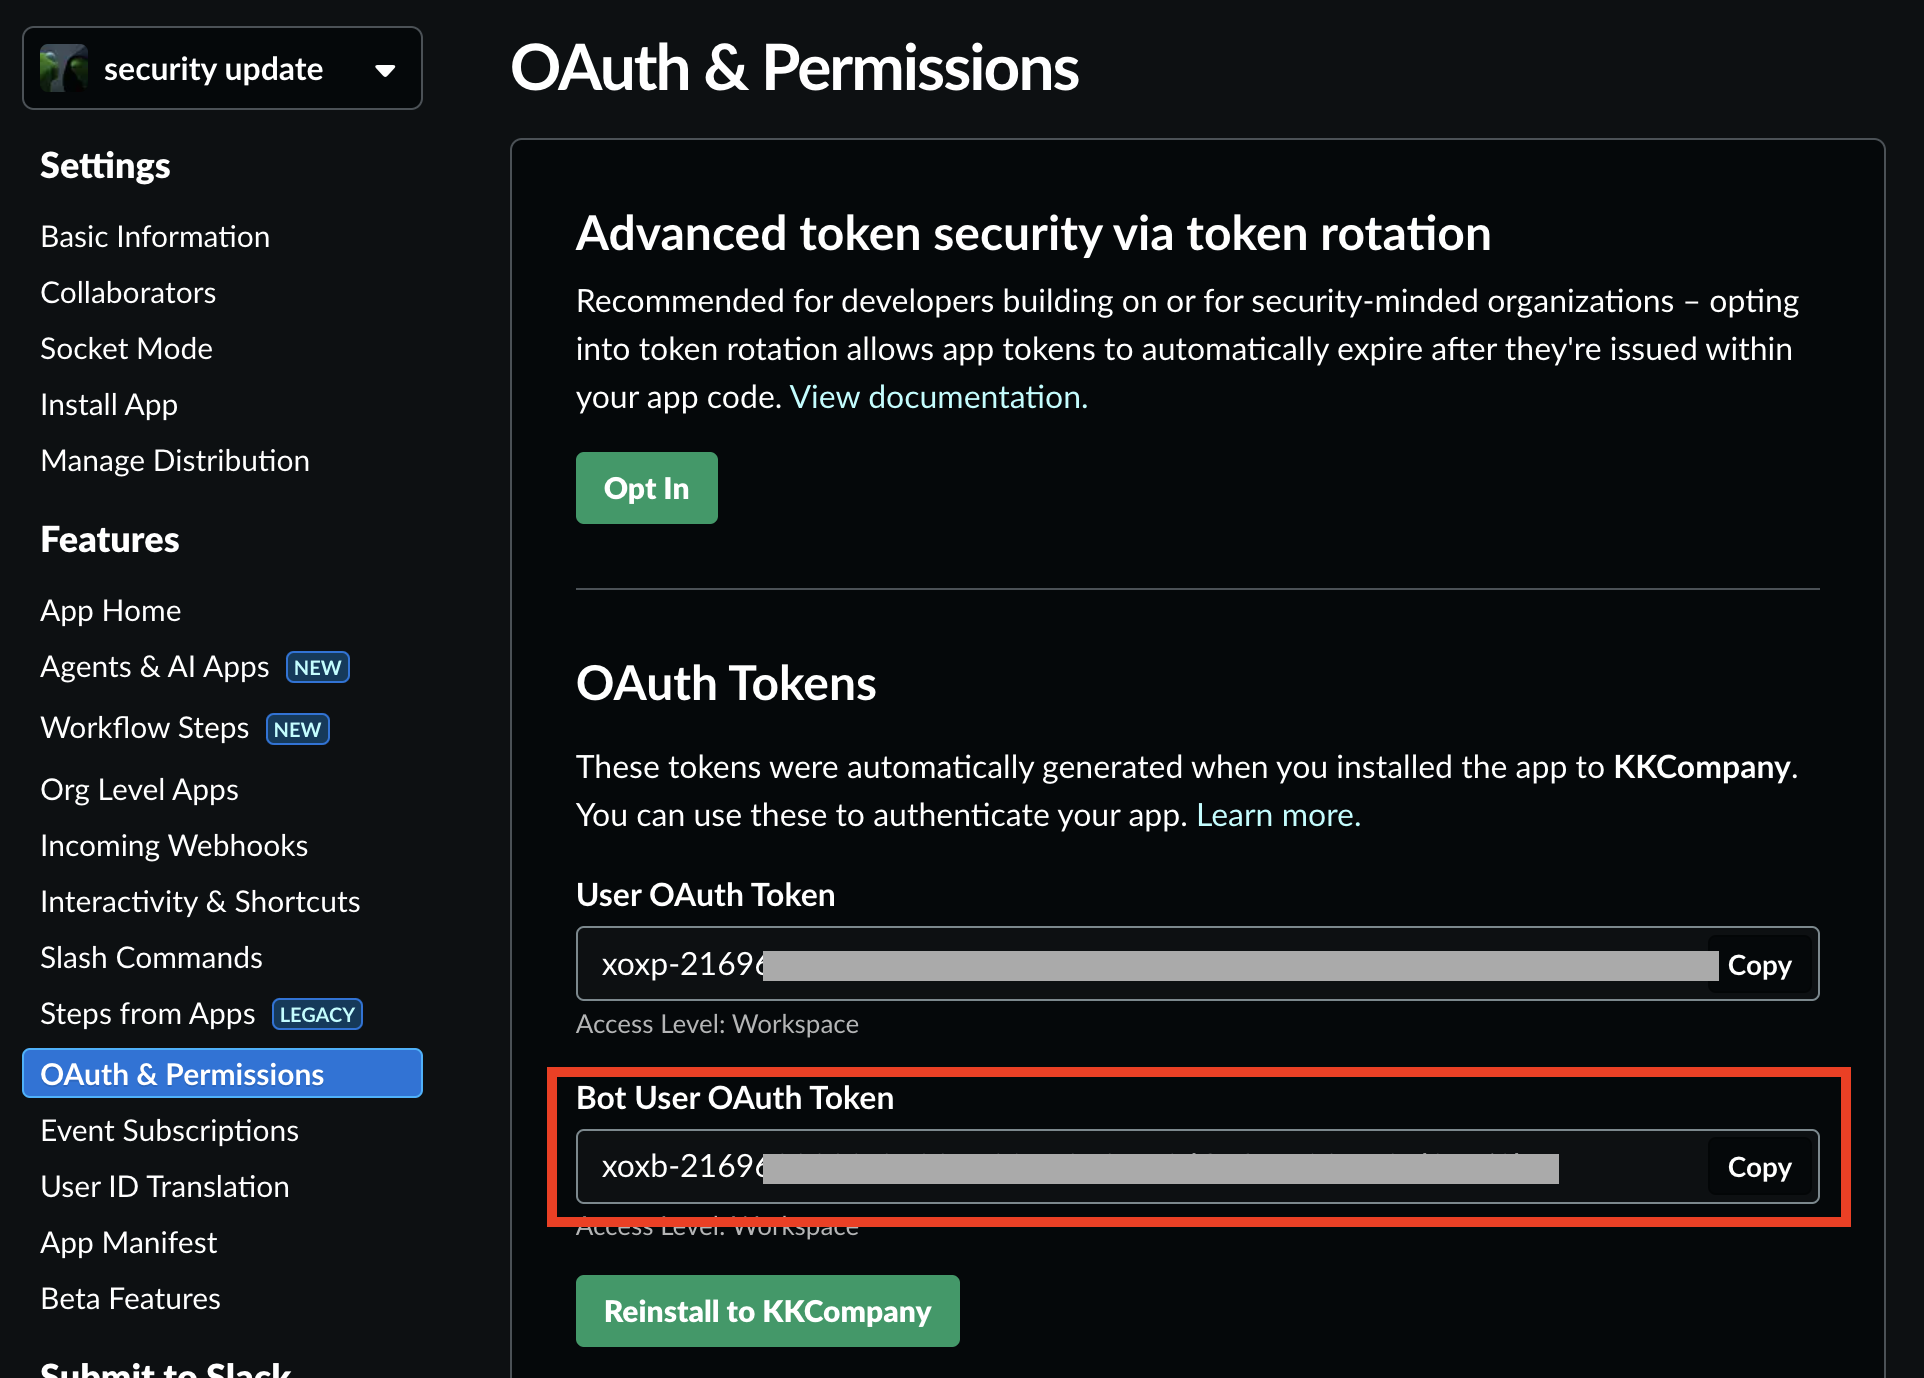Click the Opt In button

coord(647,488)
